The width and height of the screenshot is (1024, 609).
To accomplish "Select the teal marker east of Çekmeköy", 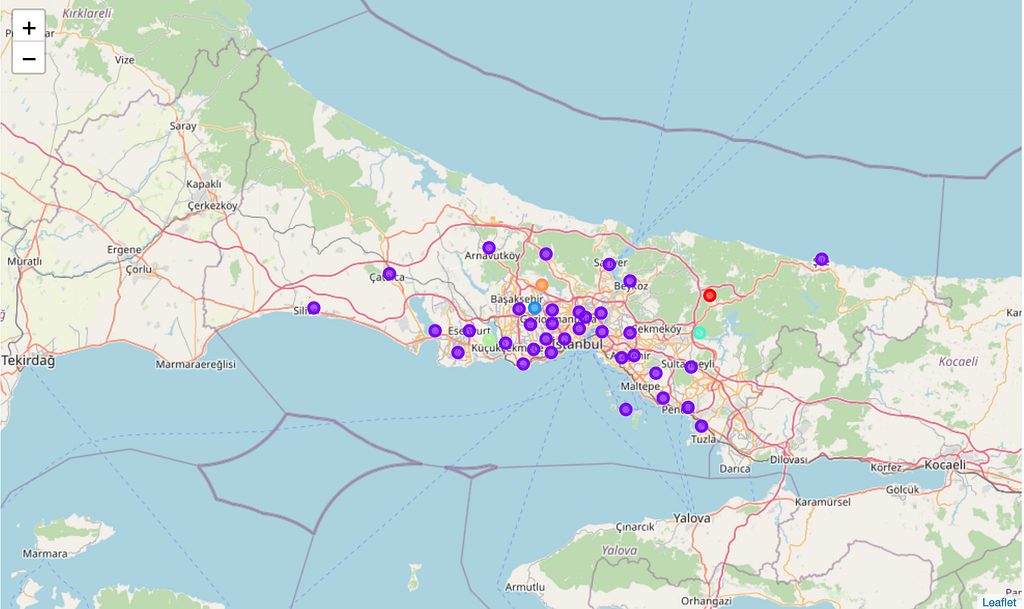I will pyautogui.click(x=699, y=333).
